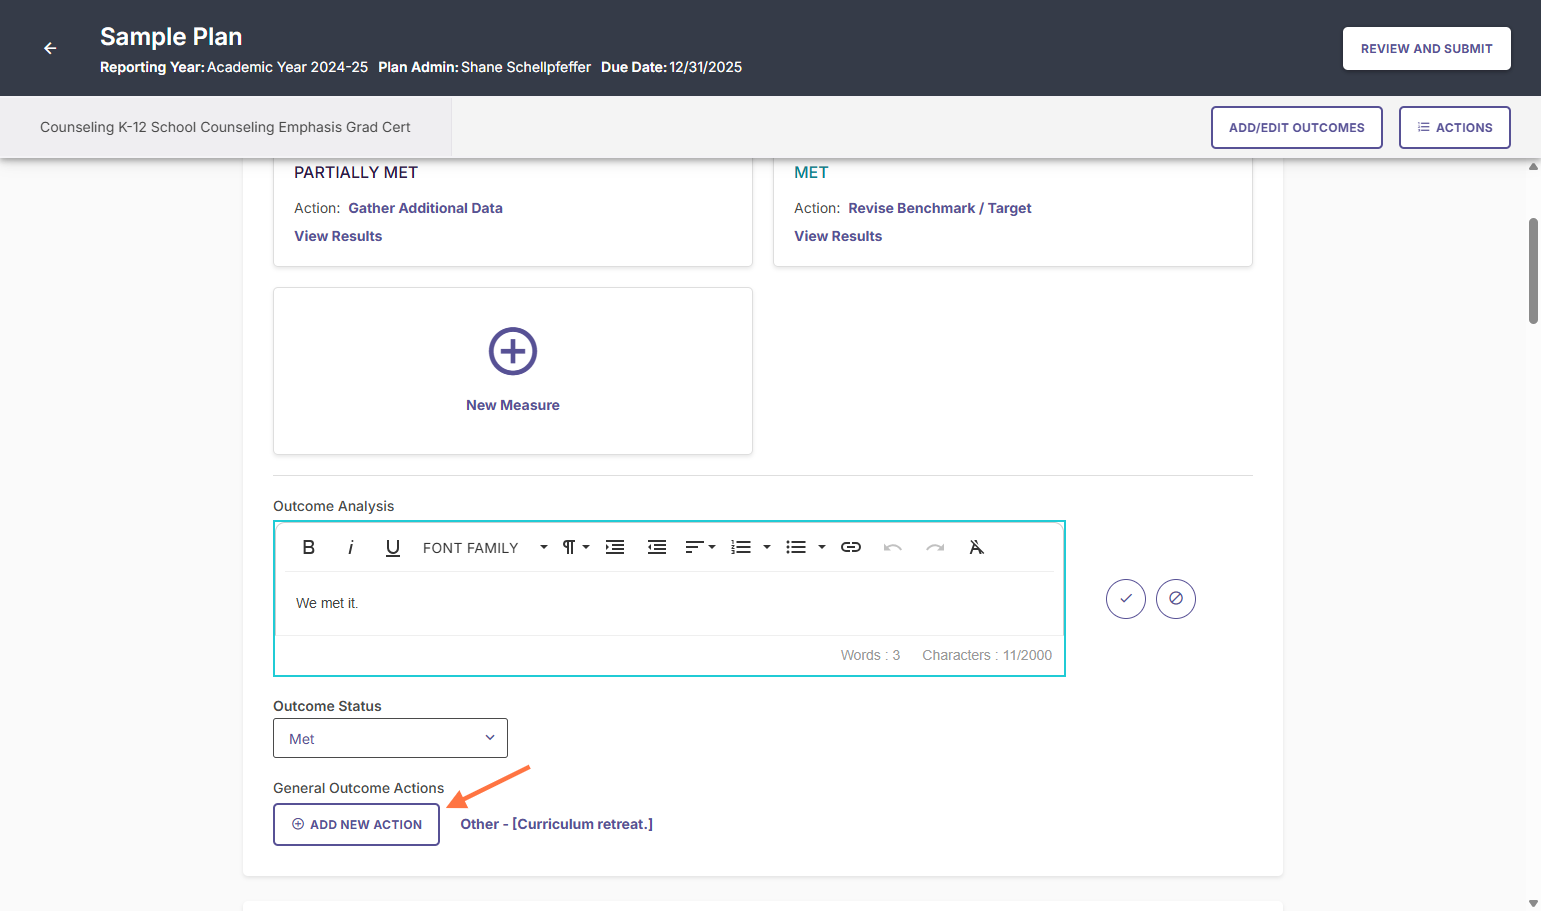Screen dimensions: 1541x911
Task: Insert an unordered bullet list
Action: click(x=796, y=547)
